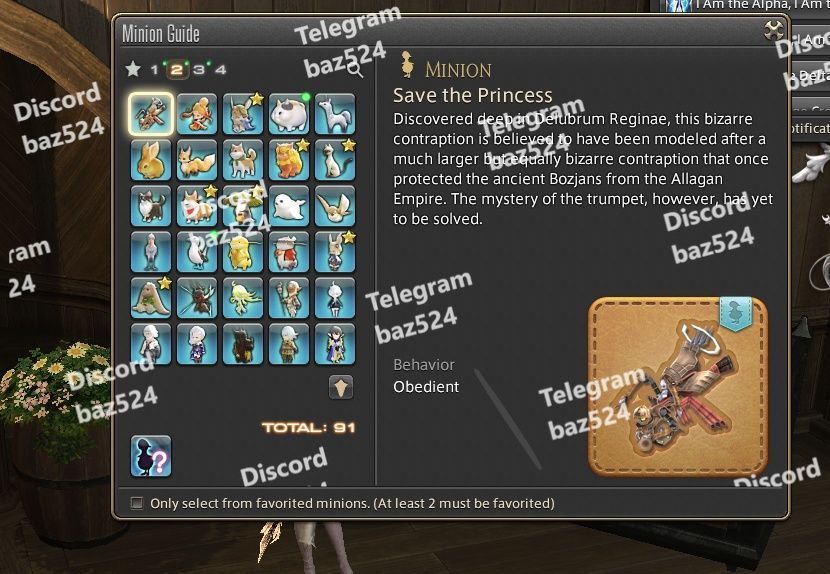
Task: Select the yellow jellyfish minion icon
Action: (242, 298)
